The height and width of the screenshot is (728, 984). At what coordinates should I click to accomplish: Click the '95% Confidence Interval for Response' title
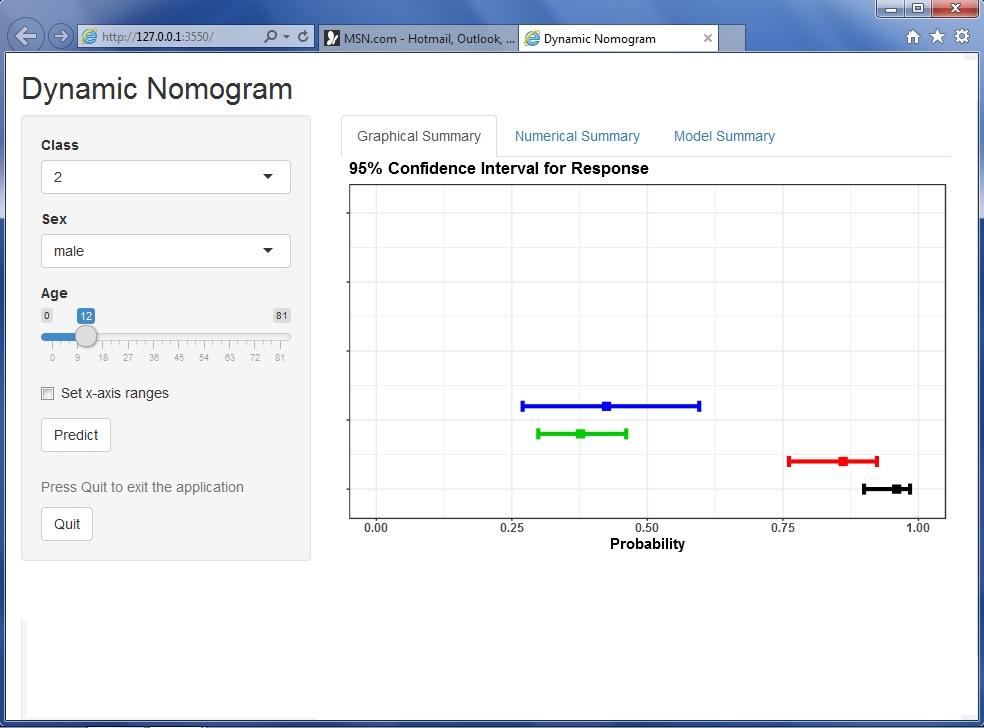tap(499, 168)
